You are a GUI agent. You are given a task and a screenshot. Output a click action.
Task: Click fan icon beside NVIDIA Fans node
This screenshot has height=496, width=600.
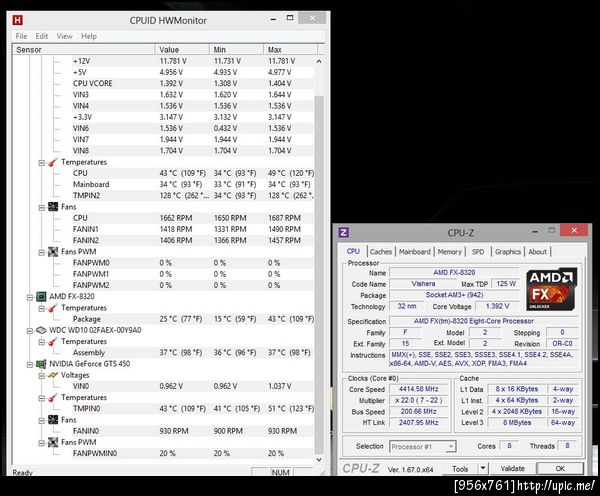53,420
